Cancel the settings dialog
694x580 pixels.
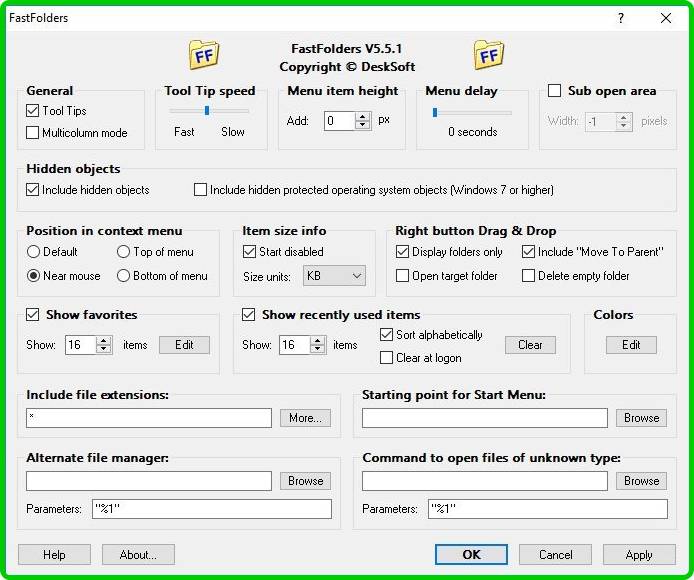[x=555, y=555]
